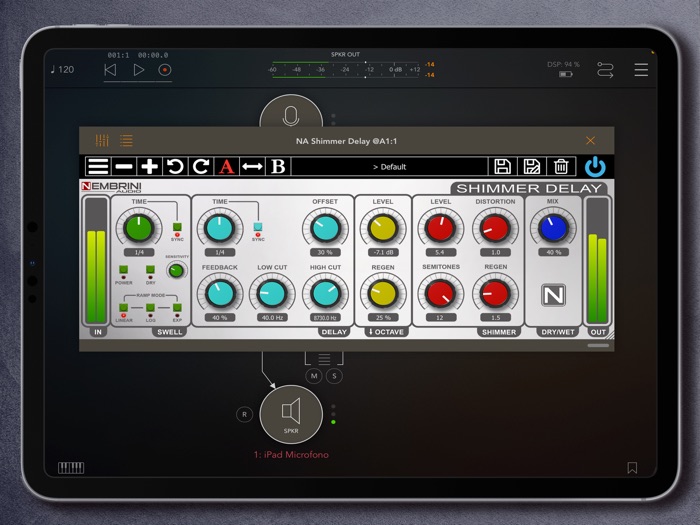Select LOG ramp mode
This screenshot has height=525, width=700.
click(150, 308)
